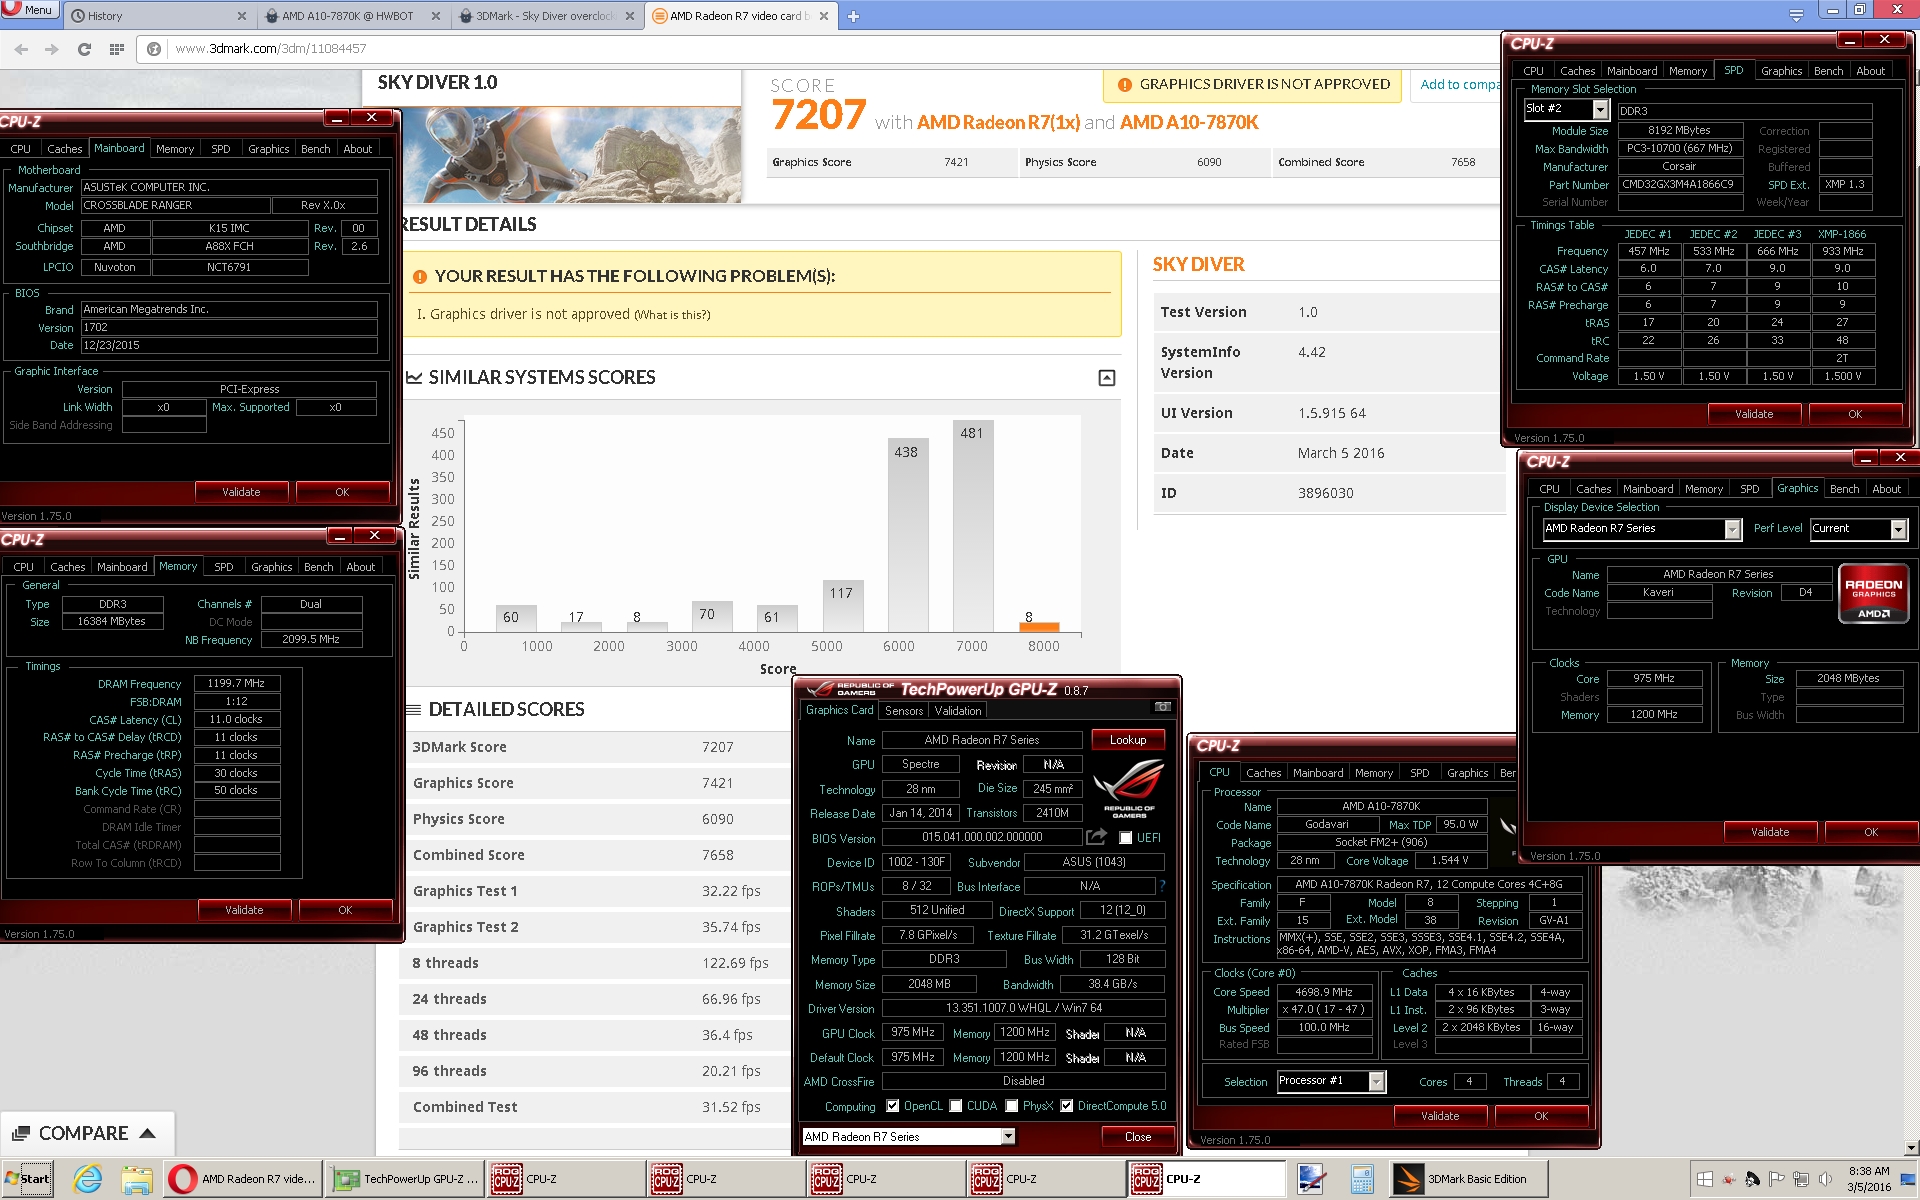Viewport: 1920px width, 1200px height.
Task: Switch to Opera taskbar item
Action: [243, 1179]
